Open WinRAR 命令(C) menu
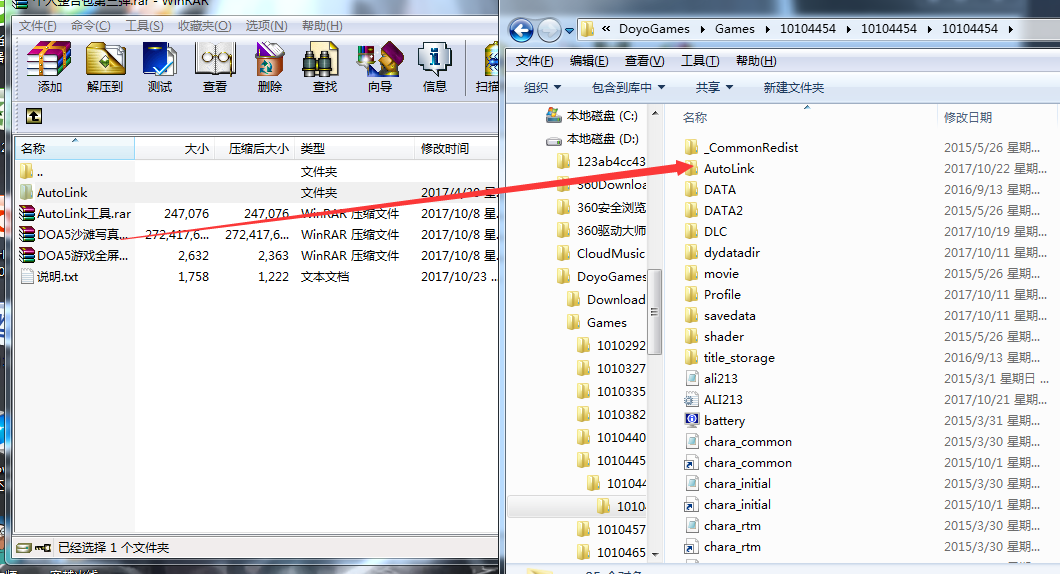 pos(91,26)
